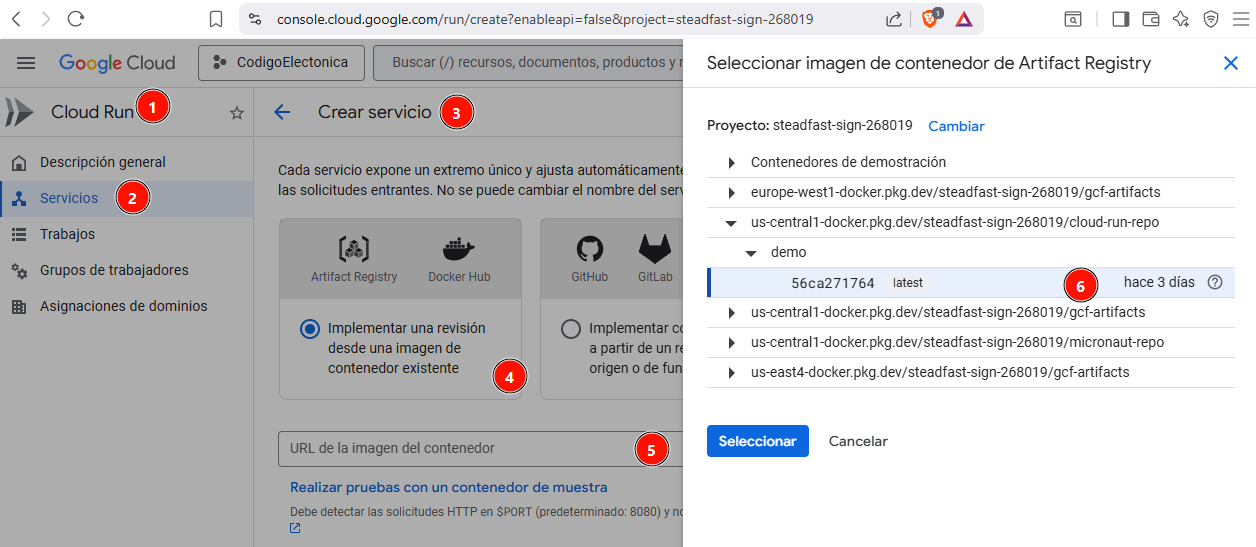Expand the micronaut-repo repository node
Image resolution: width=1256 pixels, height=547 pixels.
click(731, 342)
